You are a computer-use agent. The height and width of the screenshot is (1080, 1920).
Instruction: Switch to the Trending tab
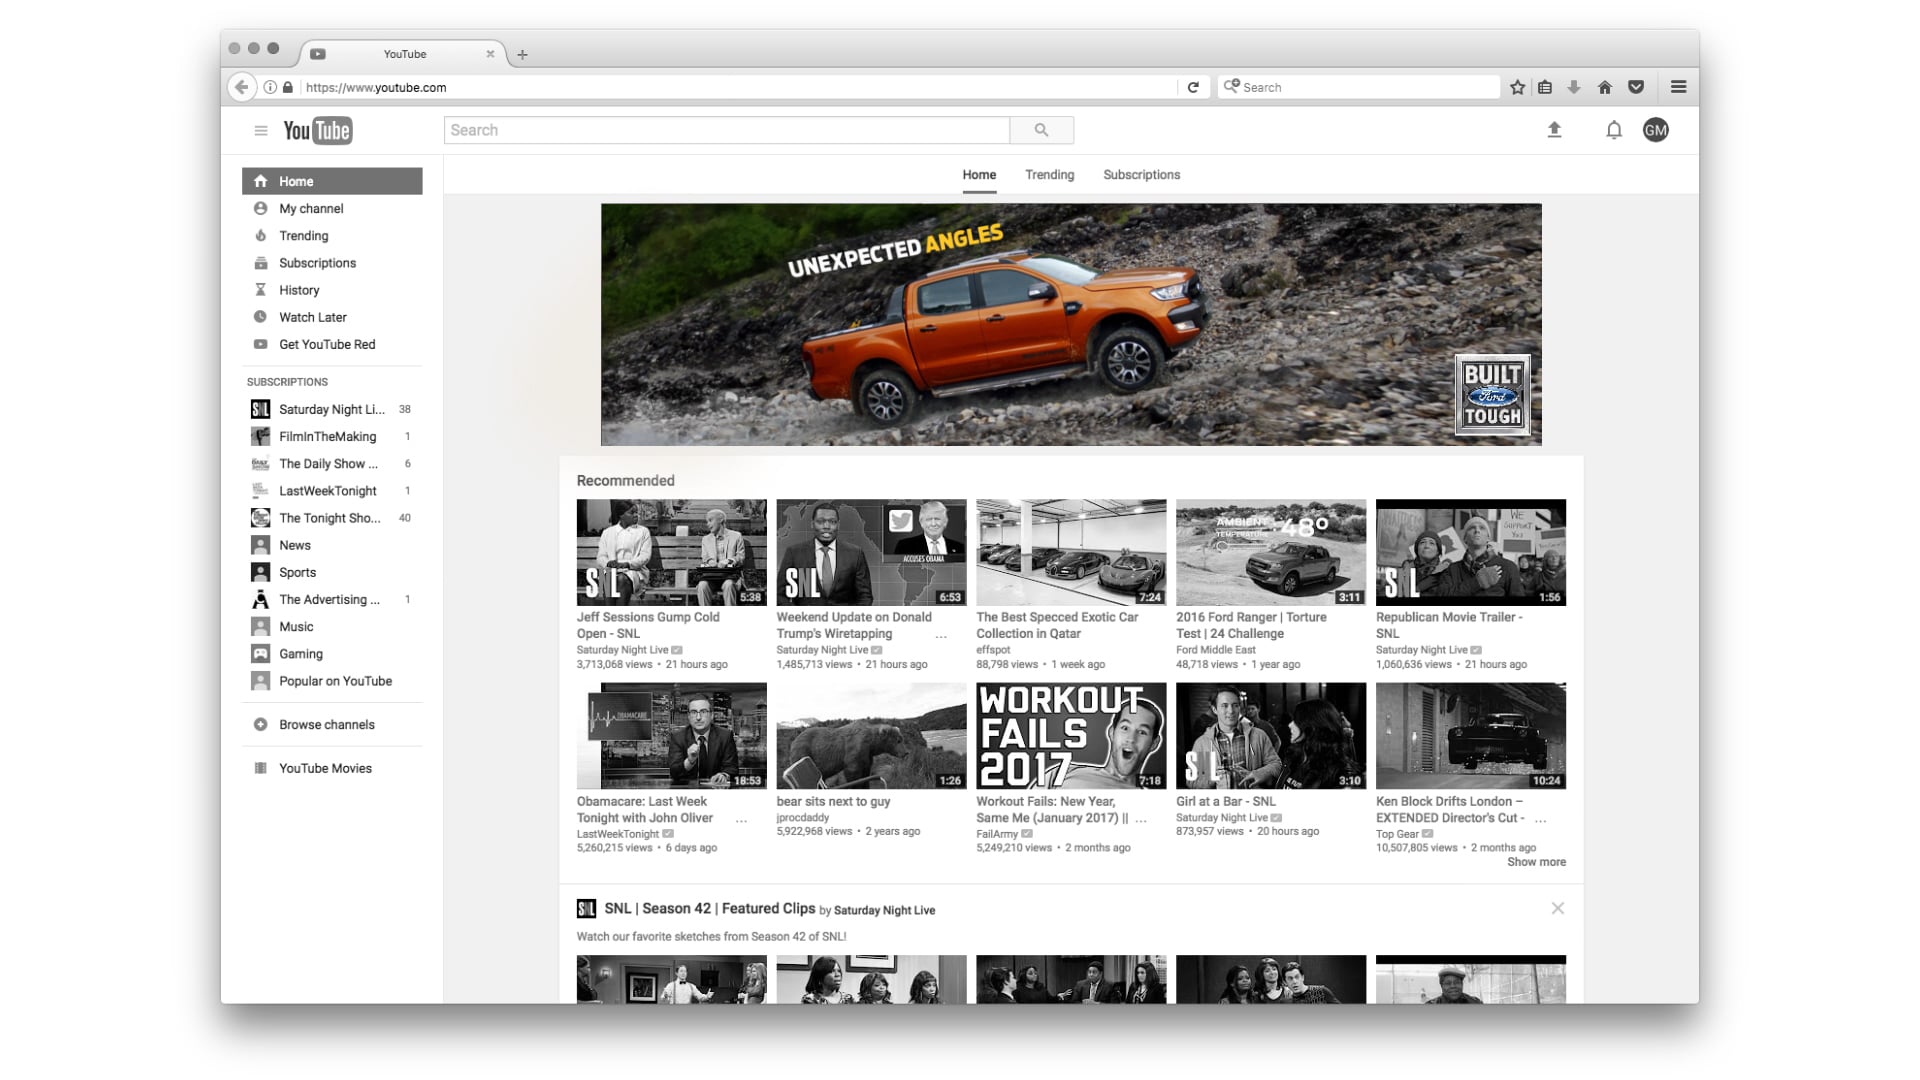(x=1049, y=174)
